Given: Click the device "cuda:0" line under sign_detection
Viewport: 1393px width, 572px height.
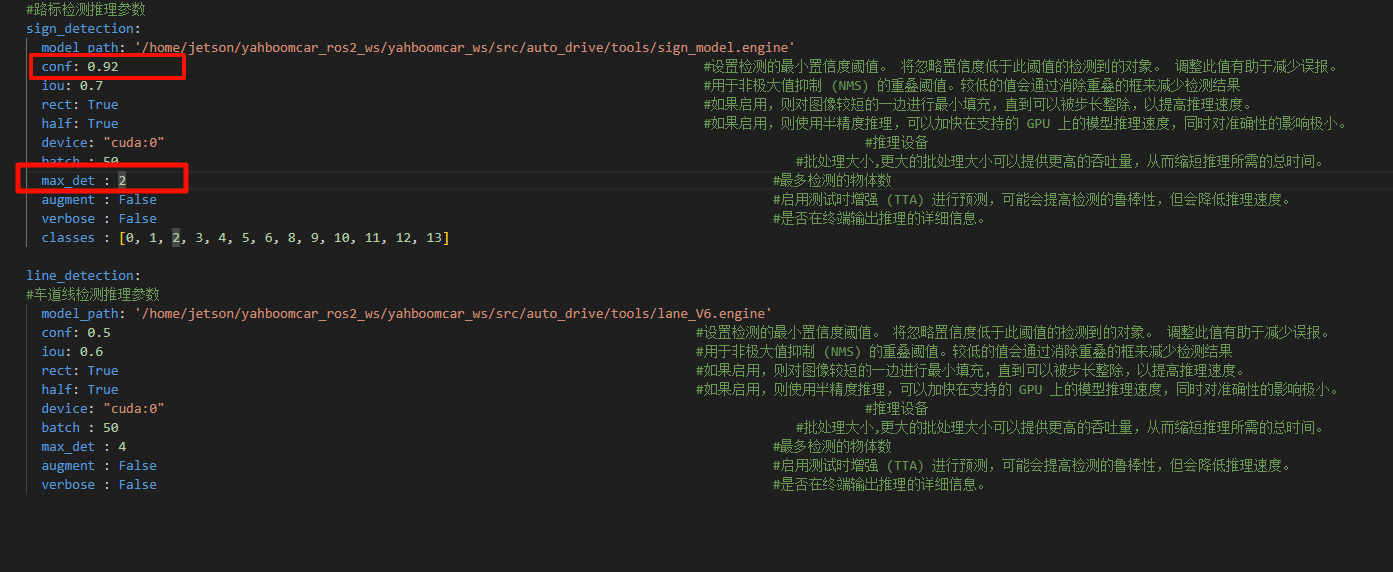Looking at the screenshot, I should [103, 142].
